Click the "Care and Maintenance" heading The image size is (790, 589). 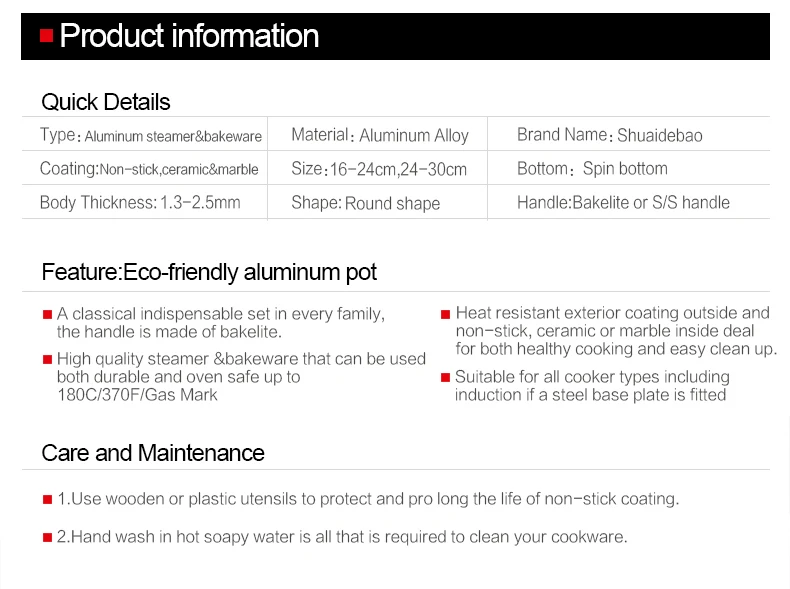(x=153, y=453)
